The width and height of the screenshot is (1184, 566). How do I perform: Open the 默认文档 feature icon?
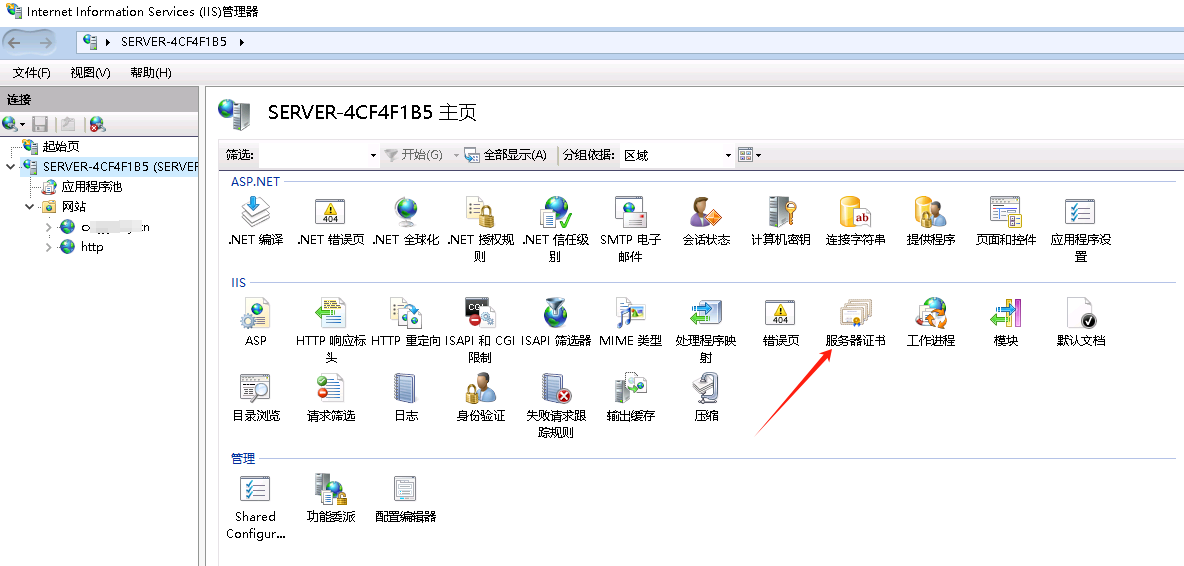1081,312
